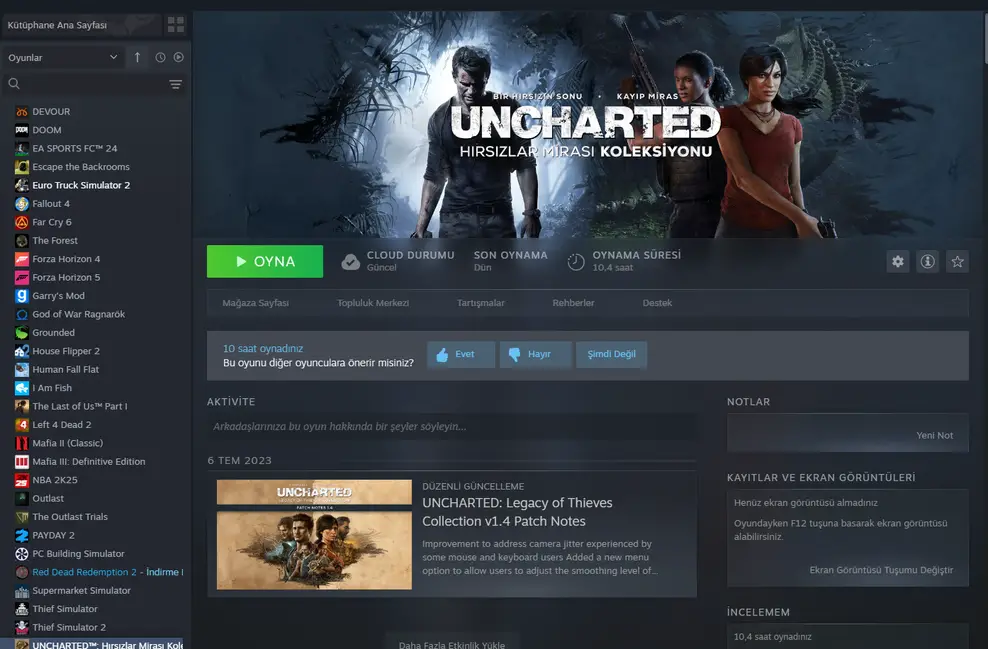Show game info icon

[928, 261]
